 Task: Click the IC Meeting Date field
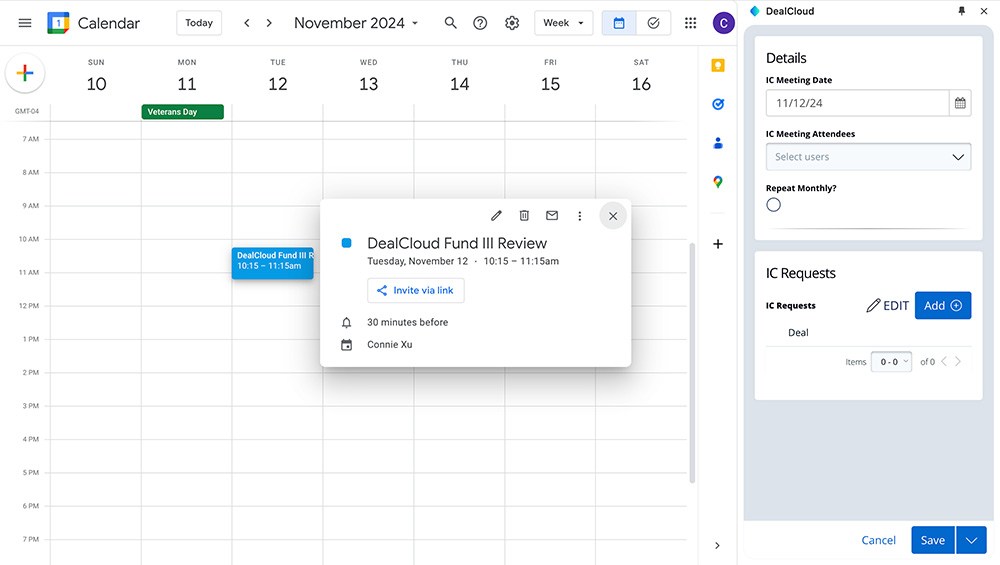coord(858,103)
